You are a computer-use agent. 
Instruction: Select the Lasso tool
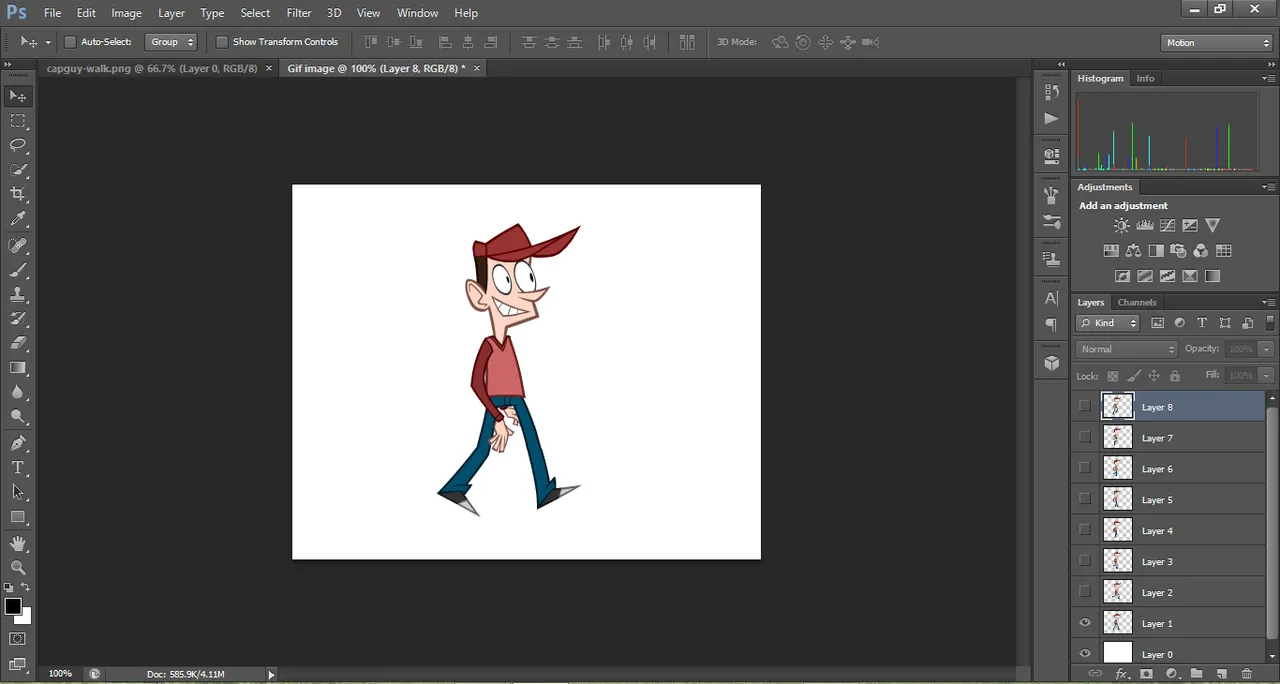(18, 146)
